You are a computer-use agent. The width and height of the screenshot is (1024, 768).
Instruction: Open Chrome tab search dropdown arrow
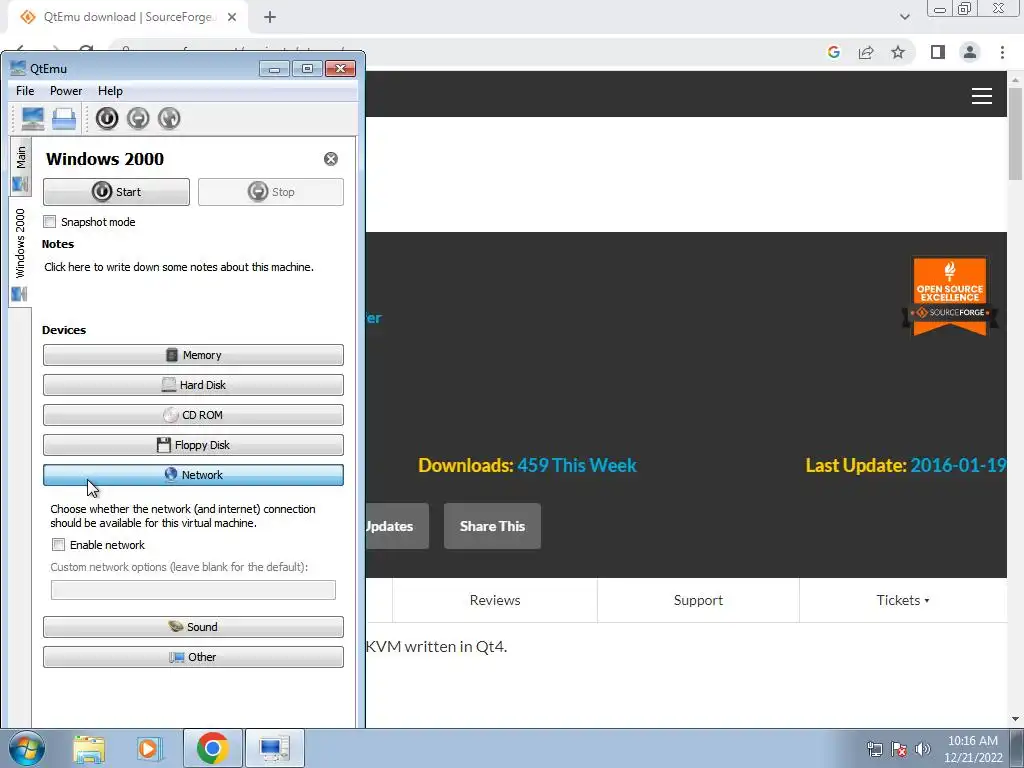click(904, 17)
